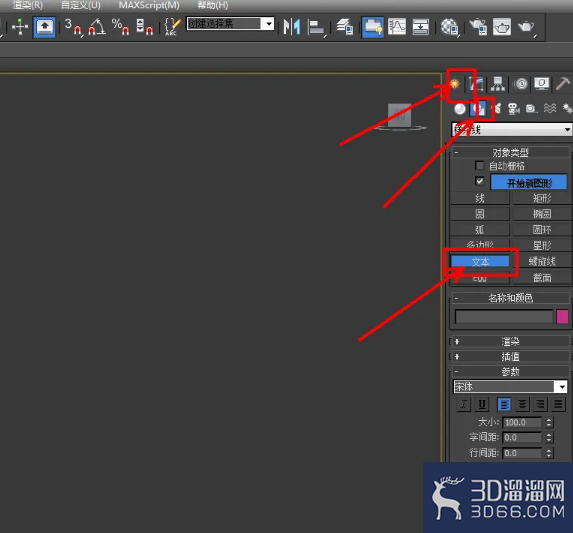Image resolution: width=573 pixels, height=533 pixels.
Task: Open the 帮助(H) menu
Action: click(213, 5)
